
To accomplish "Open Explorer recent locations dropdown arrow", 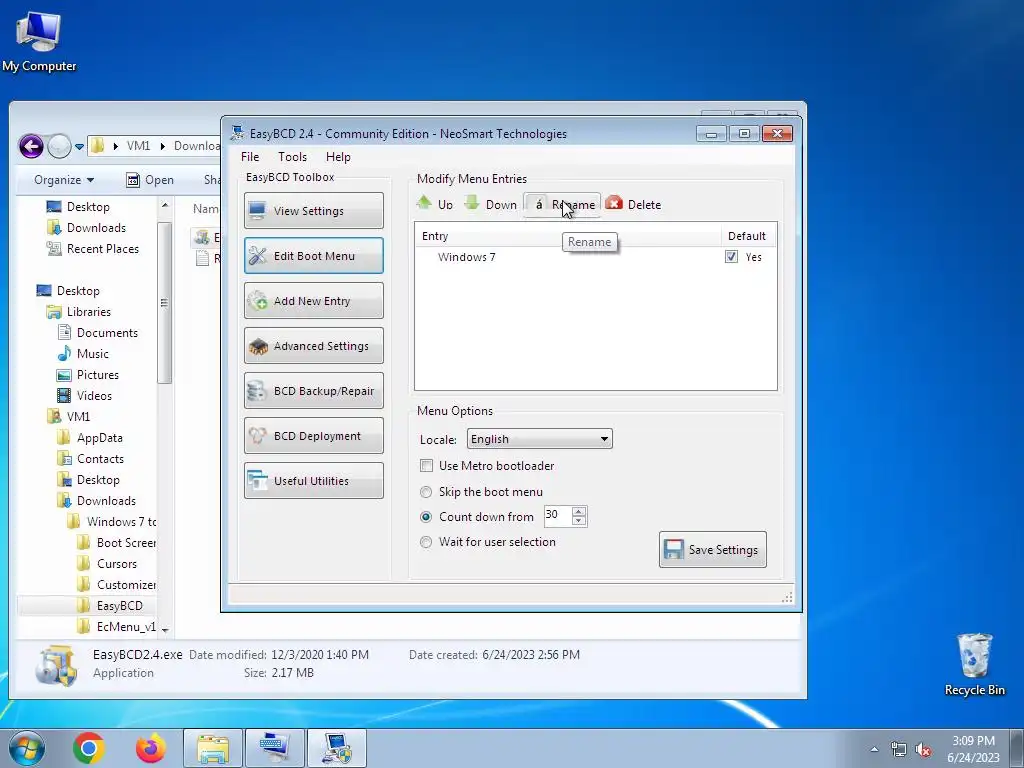I will [x=79, y=147].
